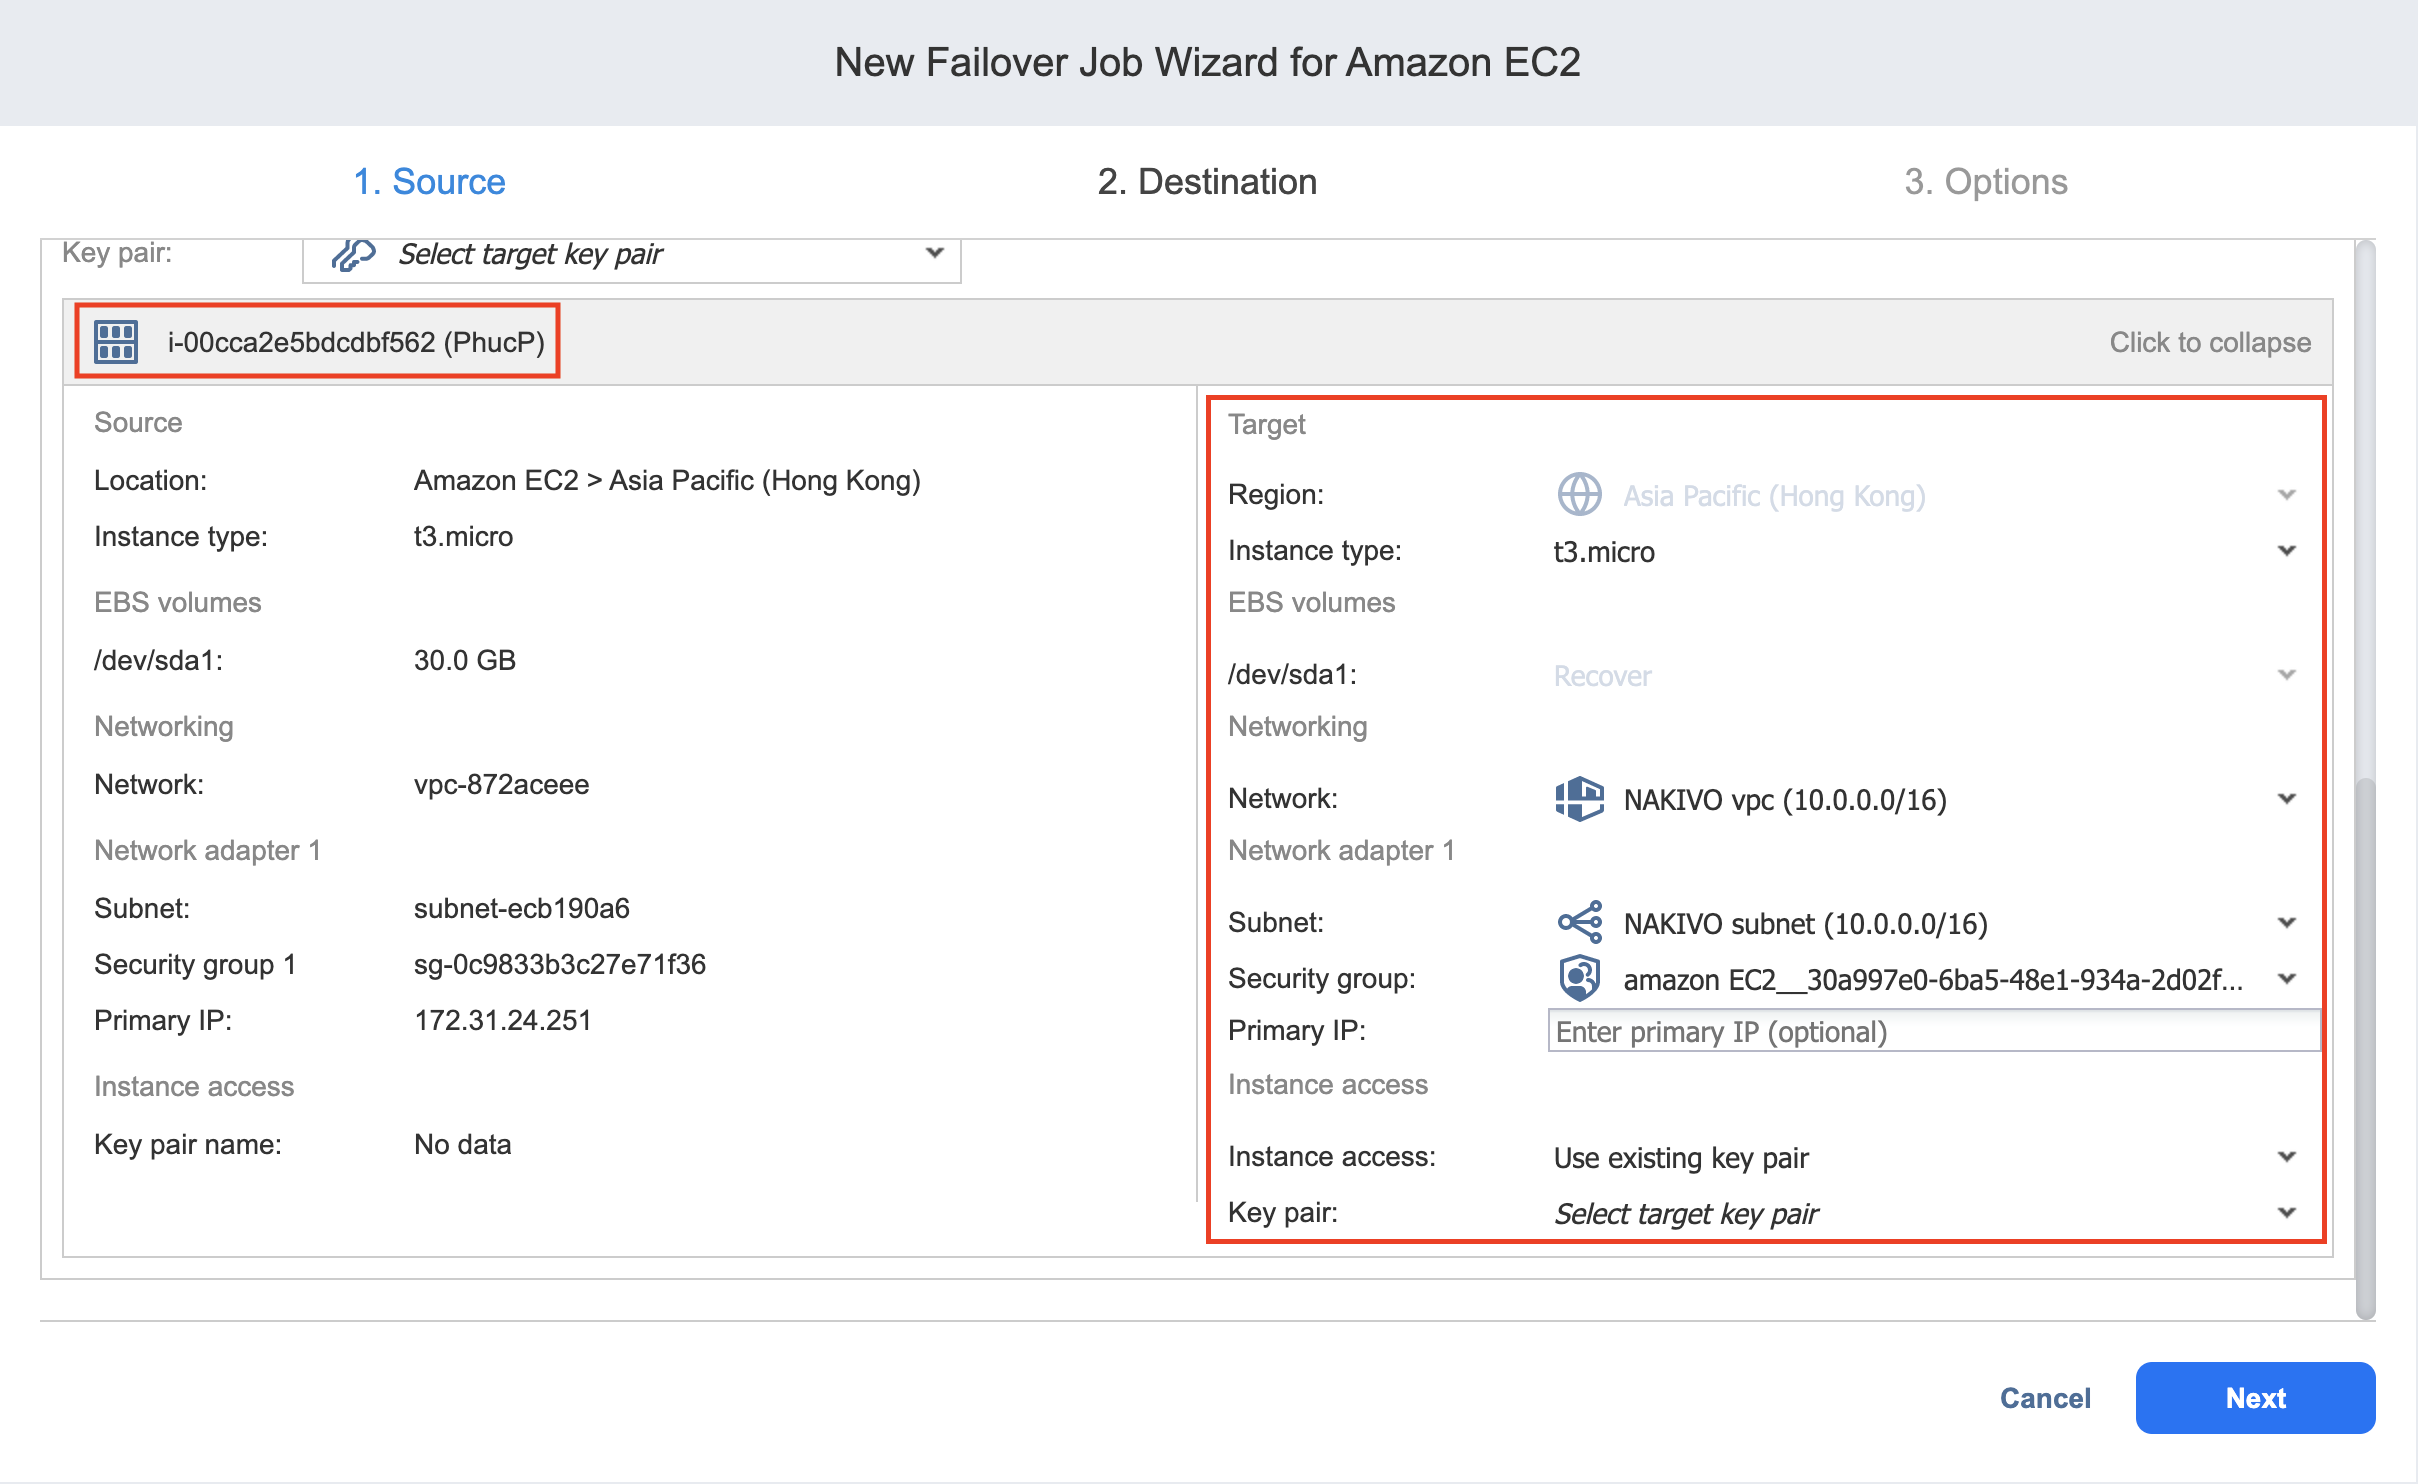Focus the Enter primary IP field
Screen dimensions: 2418x1484
coord(1933,1031)
